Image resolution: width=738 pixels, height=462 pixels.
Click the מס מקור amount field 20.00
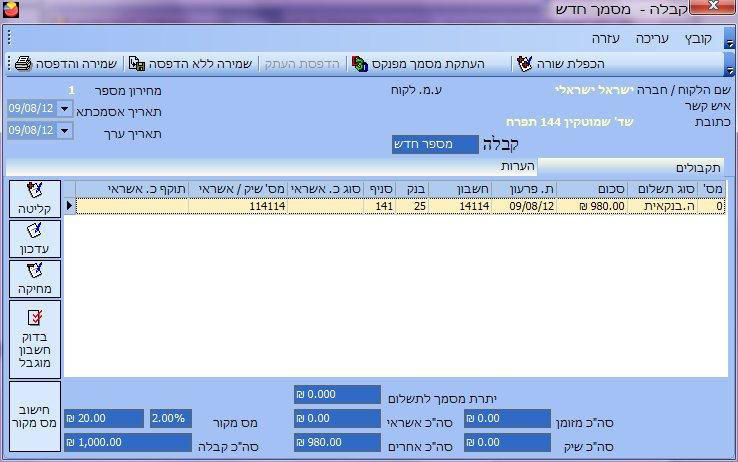(104, 418)
